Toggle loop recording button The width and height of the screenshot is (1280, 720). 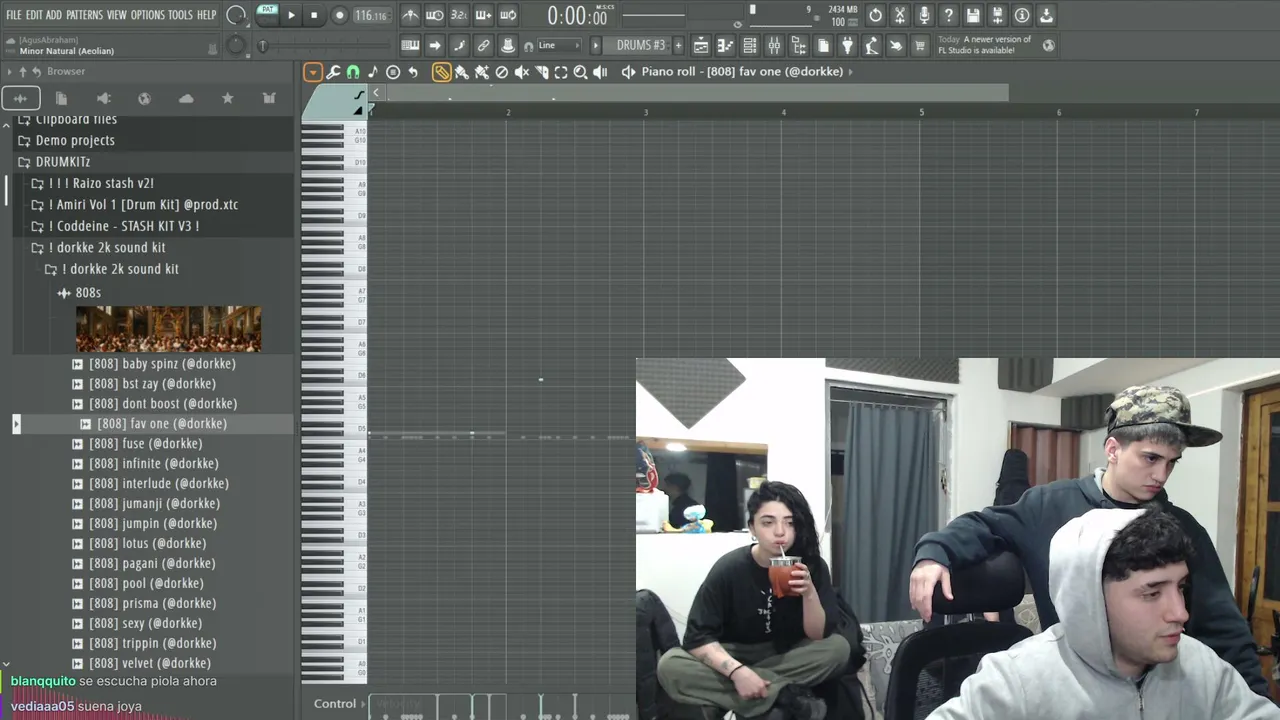click(x=508, y=15)
